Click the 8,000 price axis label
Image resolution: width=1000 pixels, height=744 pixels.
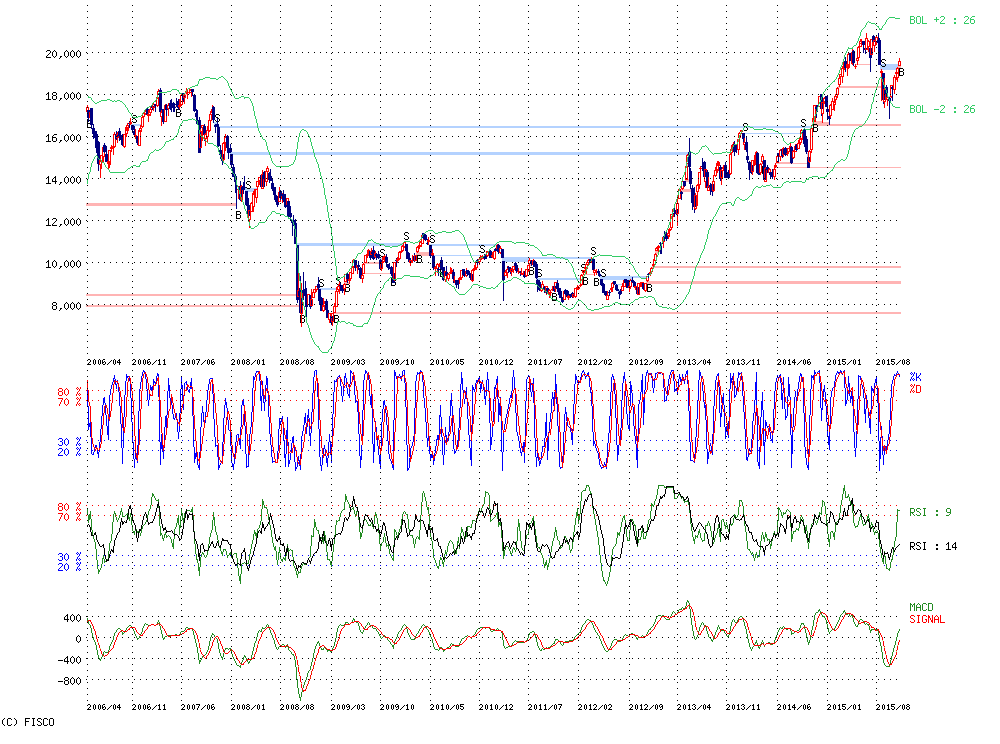[65, 306]
